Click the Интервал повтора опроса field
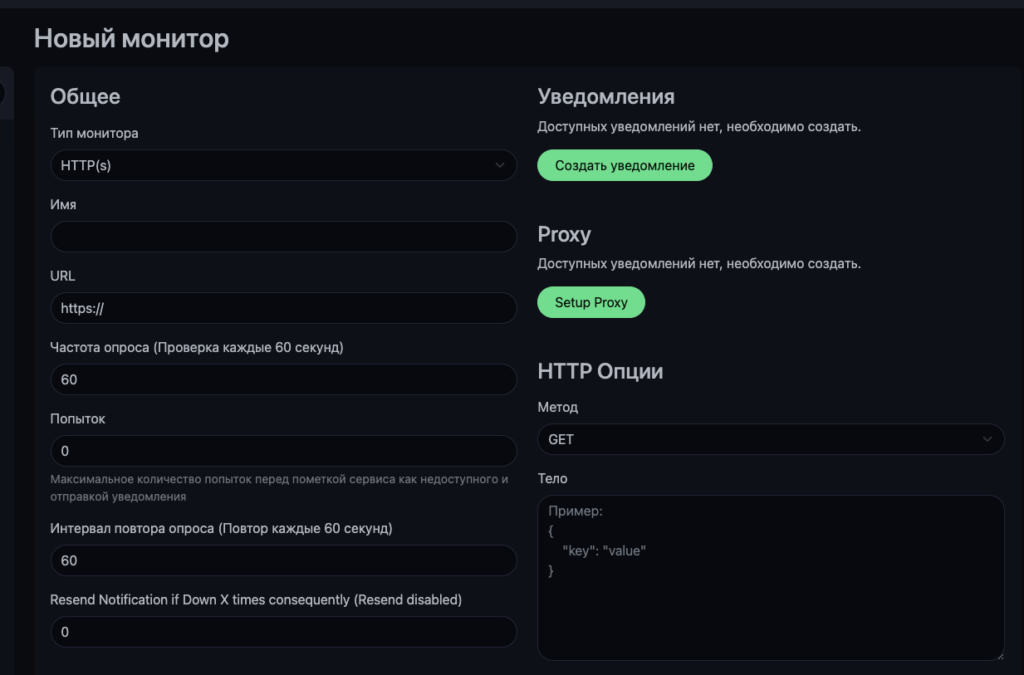 (283, 560)
